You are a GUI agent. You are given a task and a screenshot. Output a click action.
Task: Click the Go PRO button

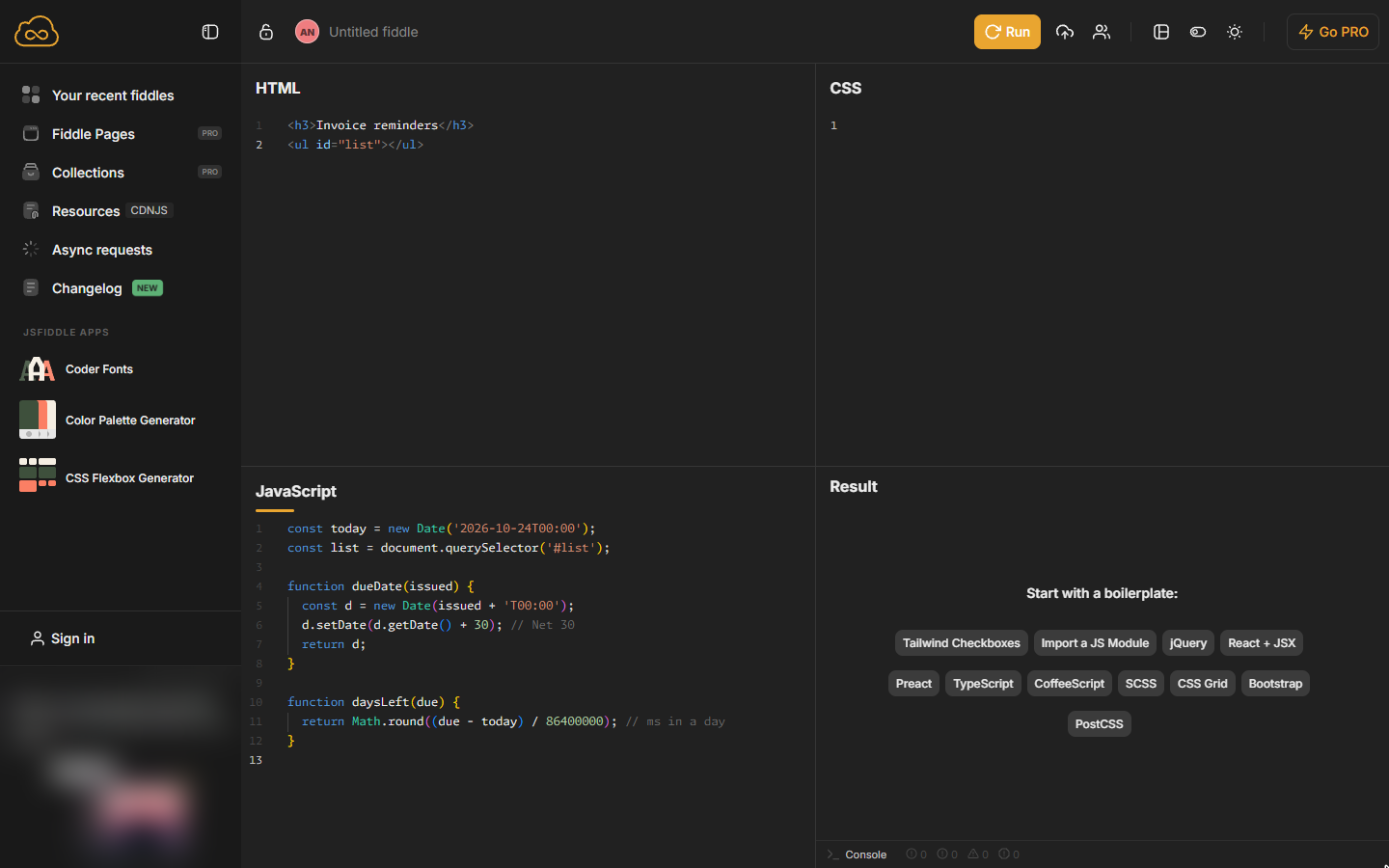pos(1333,32)
